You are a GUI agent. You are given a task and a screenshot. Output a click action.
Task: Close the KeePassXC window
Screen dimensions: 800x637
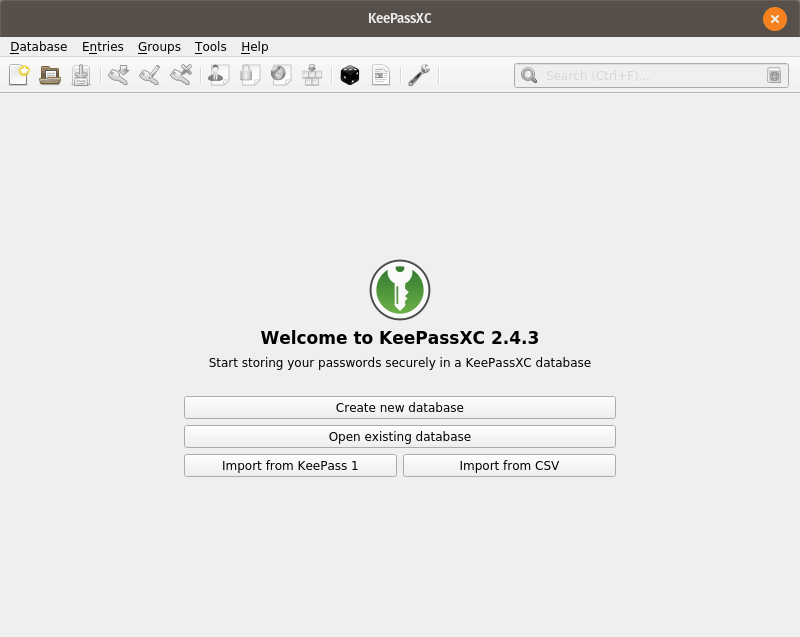774,19
